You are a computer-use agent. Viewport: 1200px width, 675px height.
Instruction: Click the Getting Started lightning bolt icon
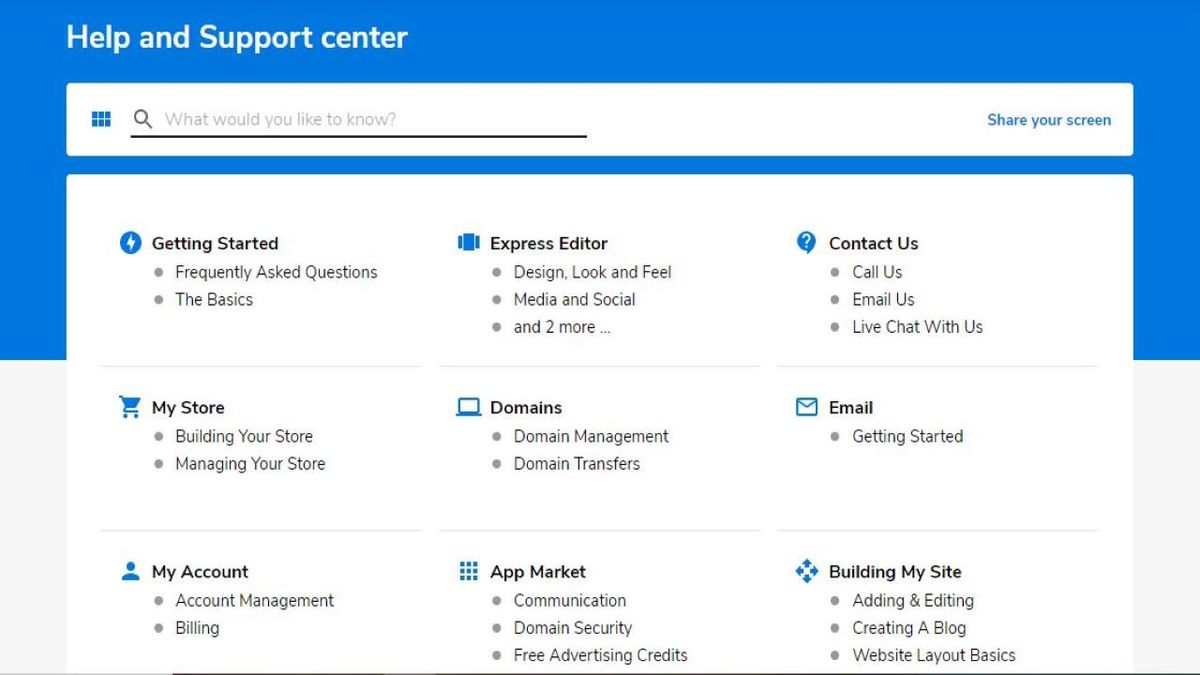coord(129,242)
